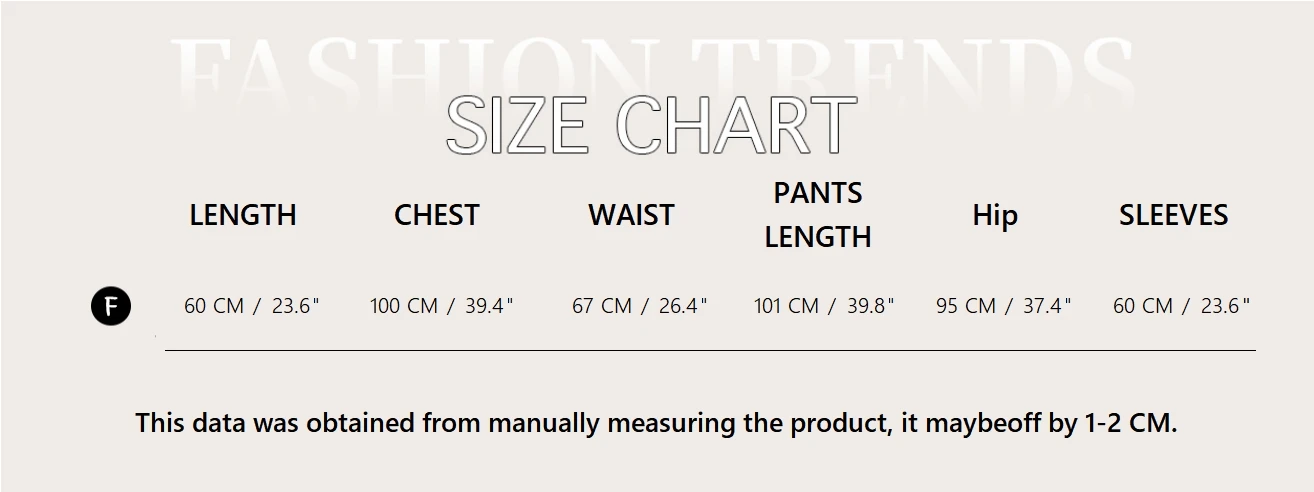Viewport: 1314px width, 492px height.
Task: Click the SIZE CHART title text
Action: coord(651,126)
